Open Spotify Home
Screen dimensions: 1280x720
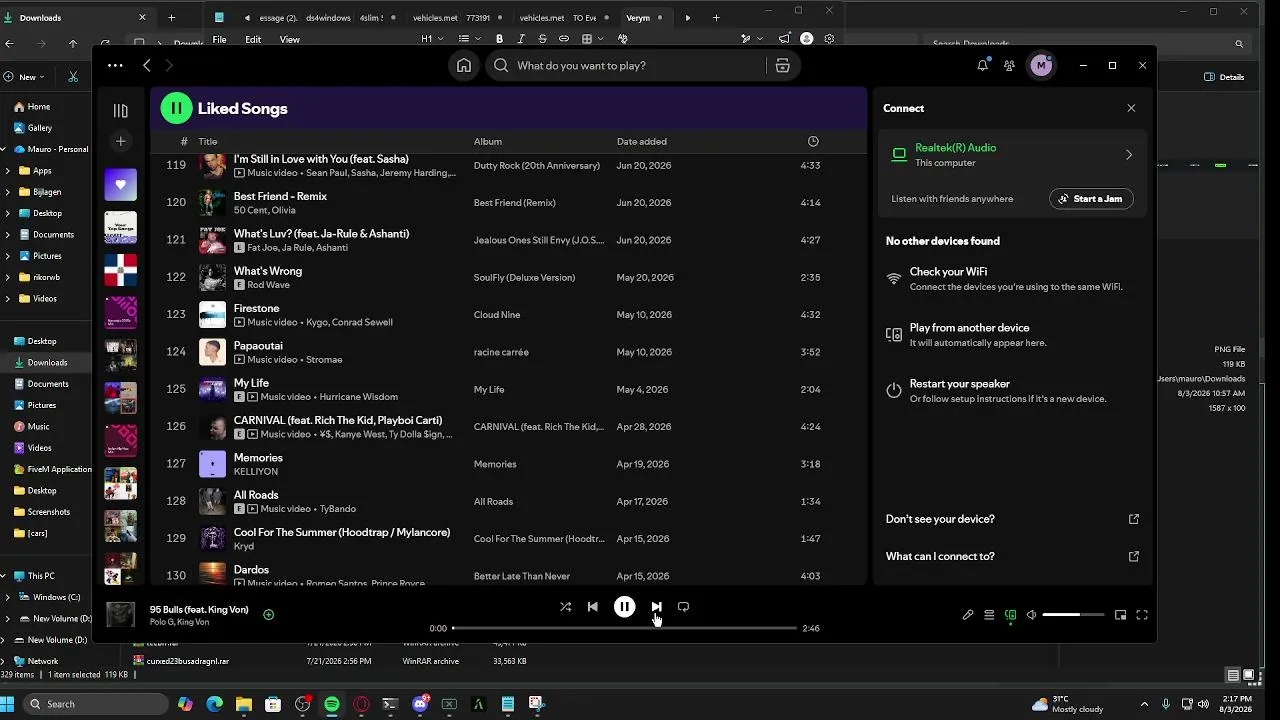pos(464,65)
